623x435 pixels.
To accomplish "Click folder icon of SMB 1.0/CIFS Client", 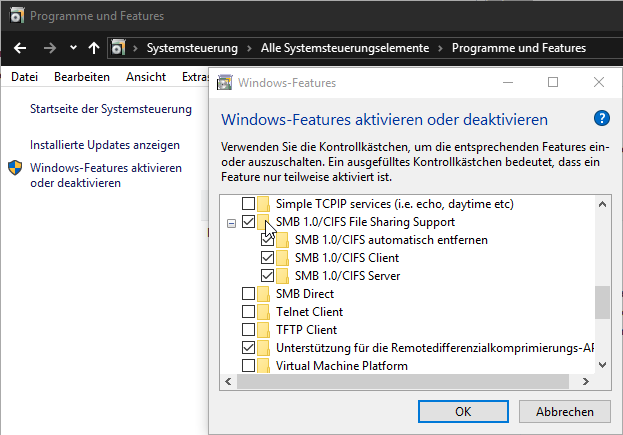I will pos(282,258).
